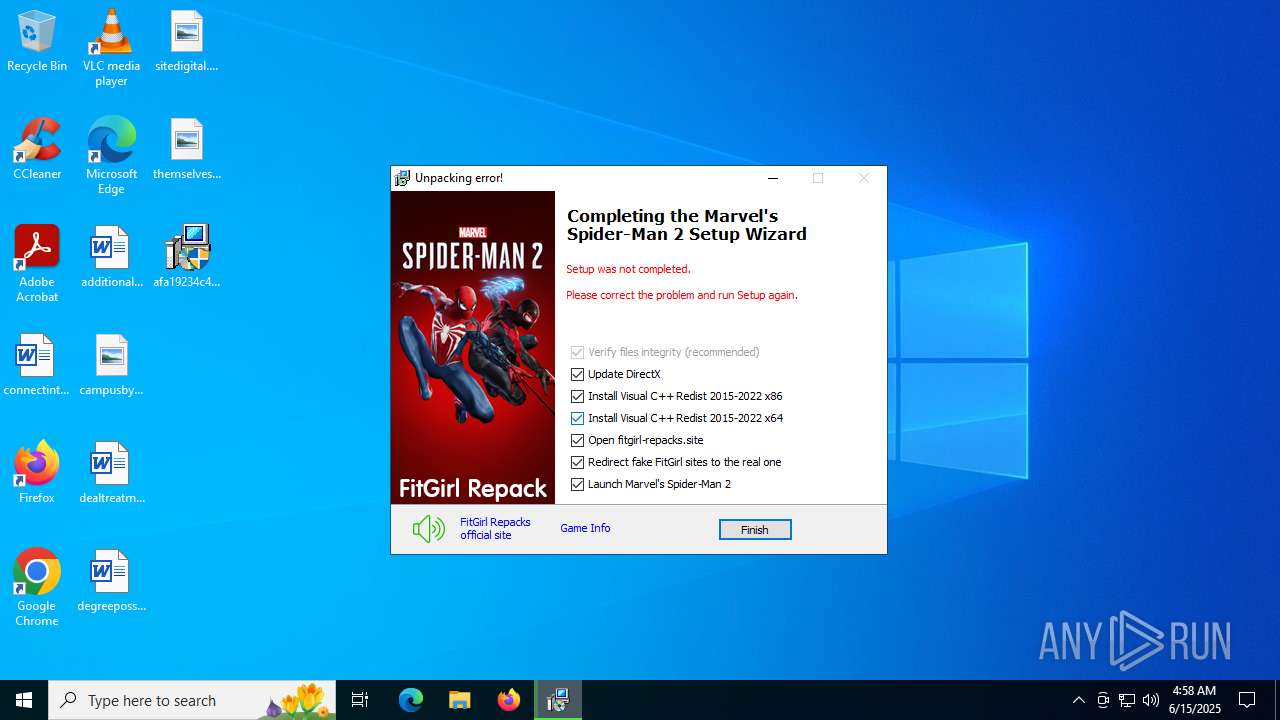Open the clock and date flyout

point(1196,700)
